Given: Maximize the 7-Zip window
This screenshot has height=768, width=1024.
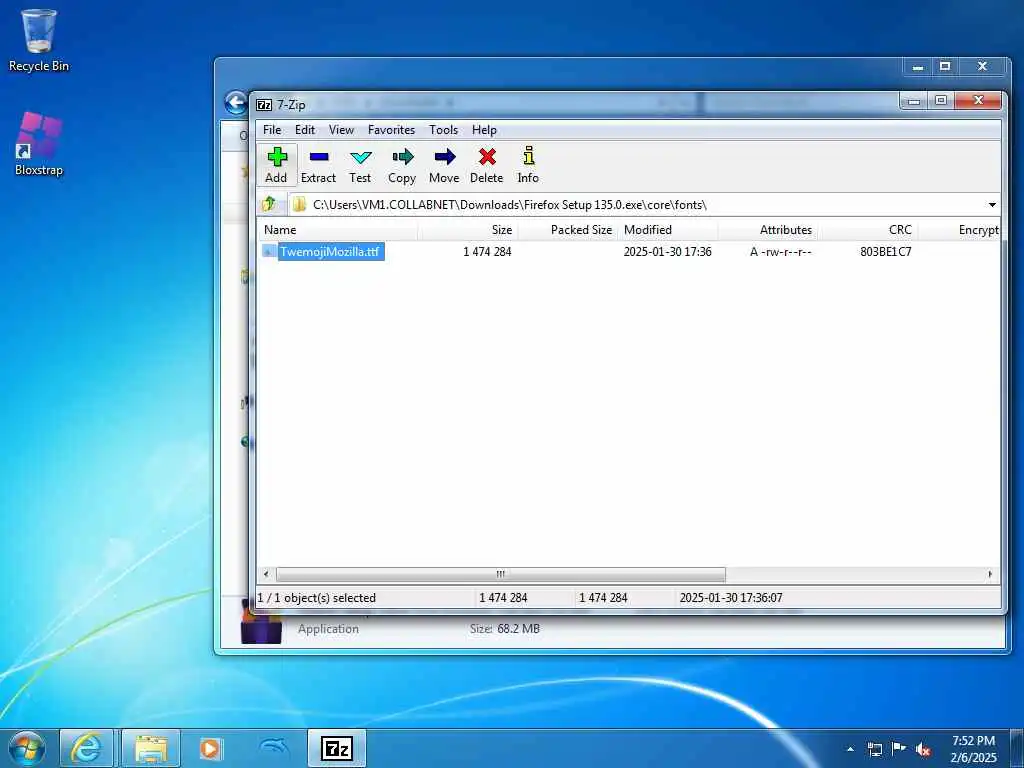Looking at the screenshot, I should 941,101.
